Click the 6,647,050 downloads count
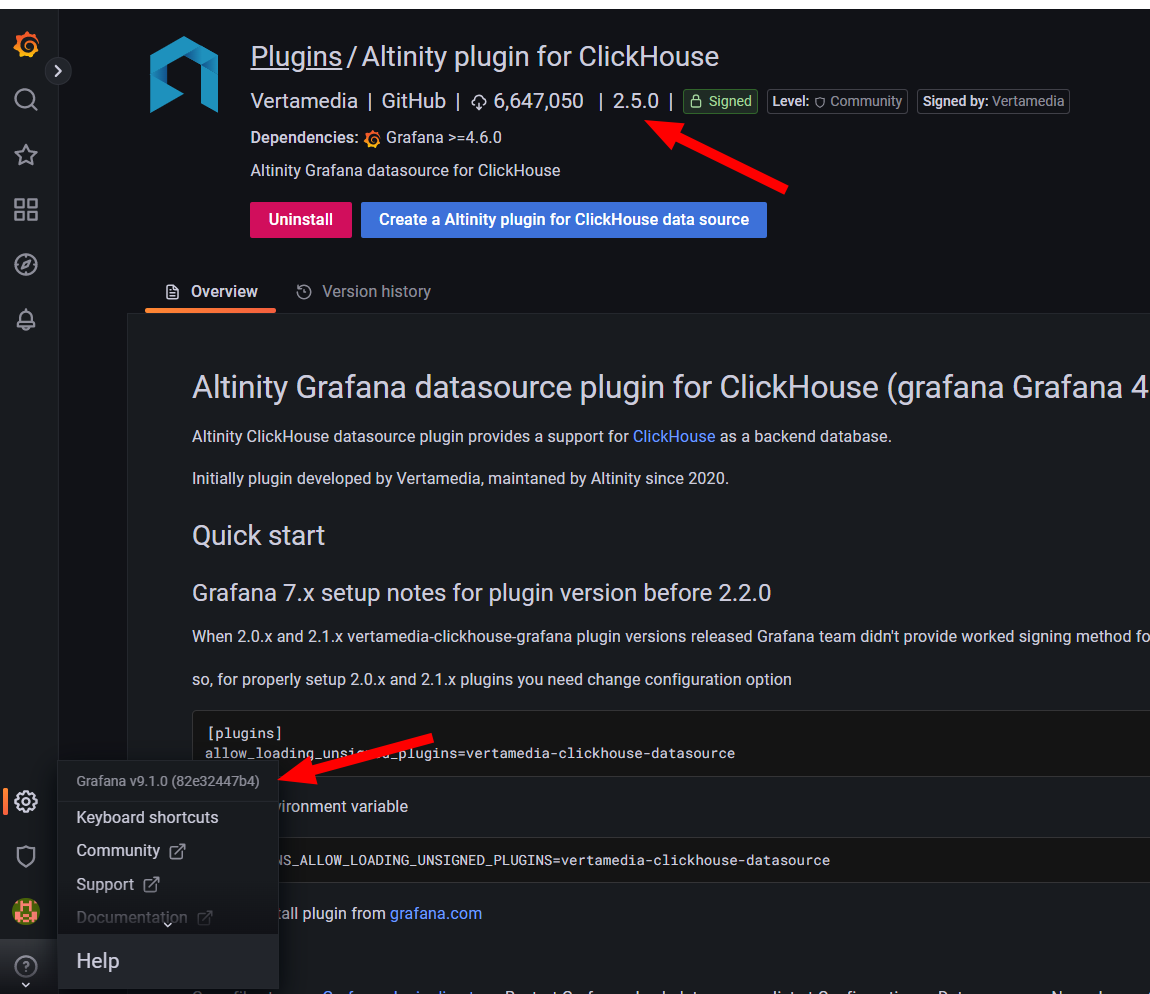This screenshot has height=994, width=1150. (x=538, y=101)
